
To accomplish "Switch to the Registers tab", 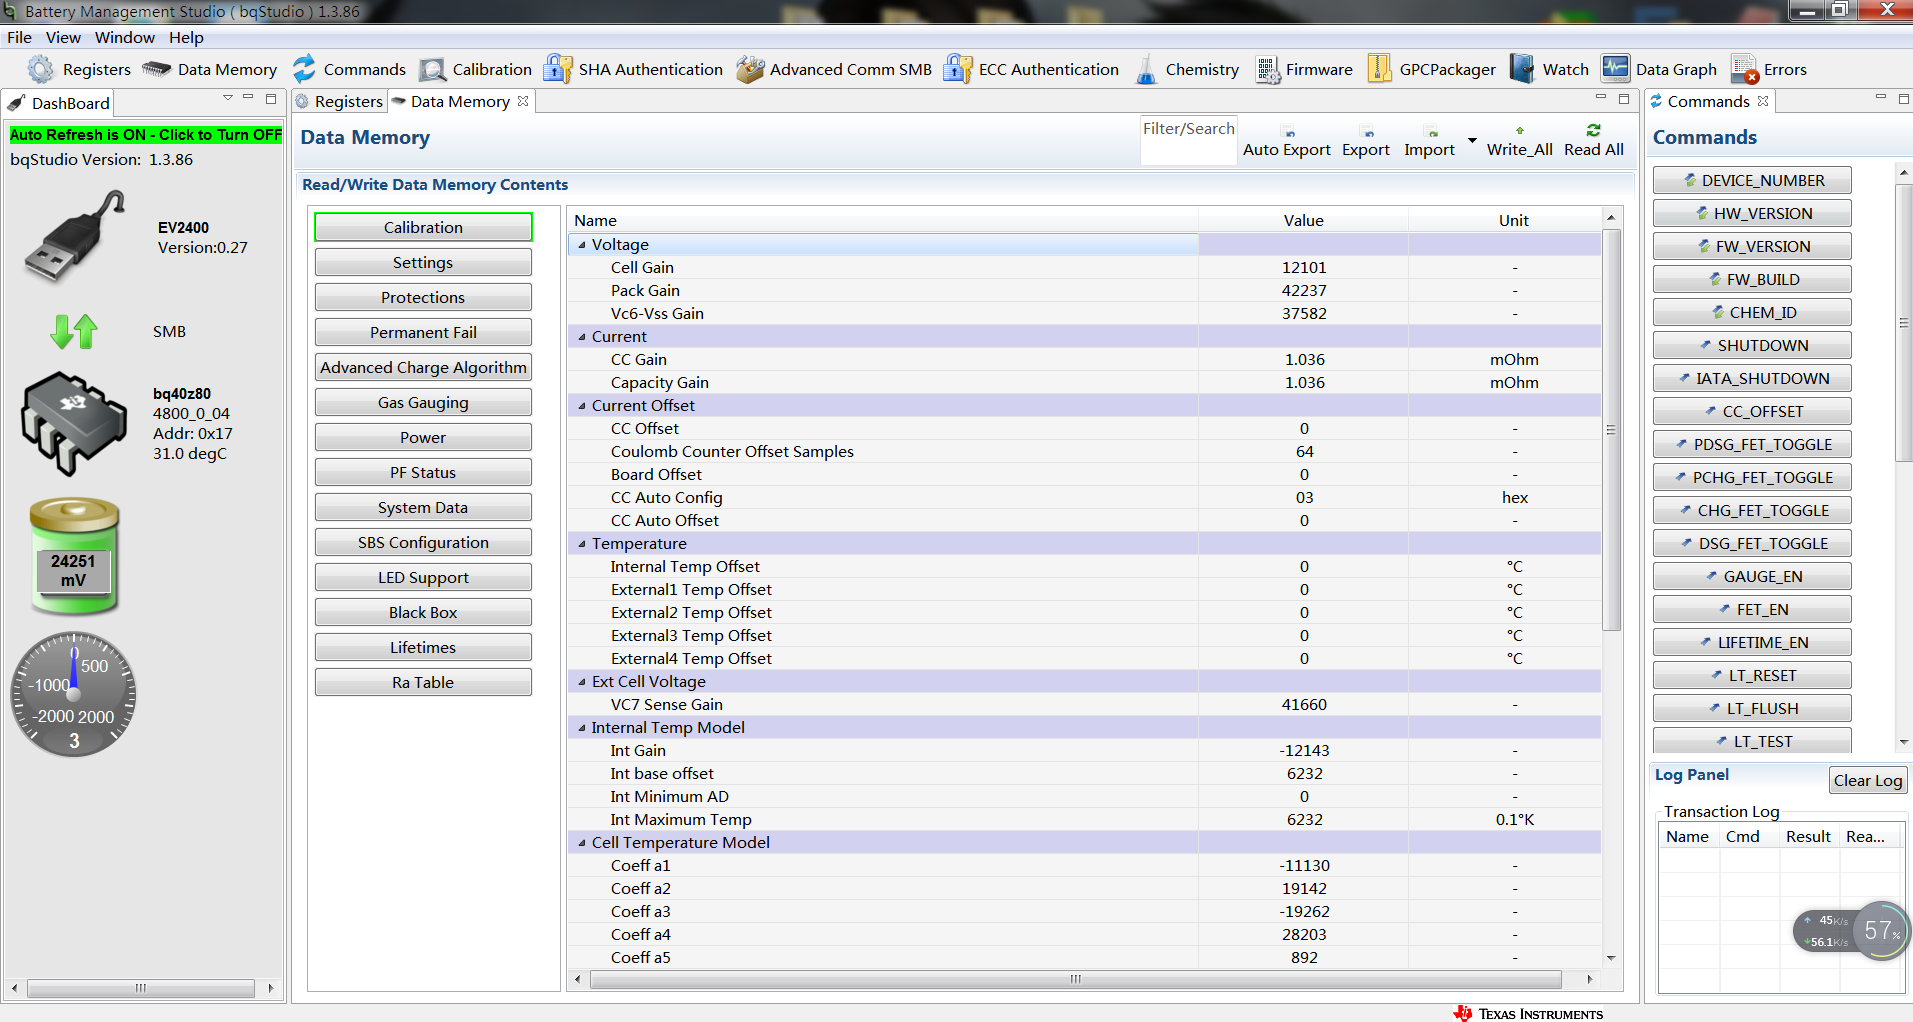I will coord(339,101).
